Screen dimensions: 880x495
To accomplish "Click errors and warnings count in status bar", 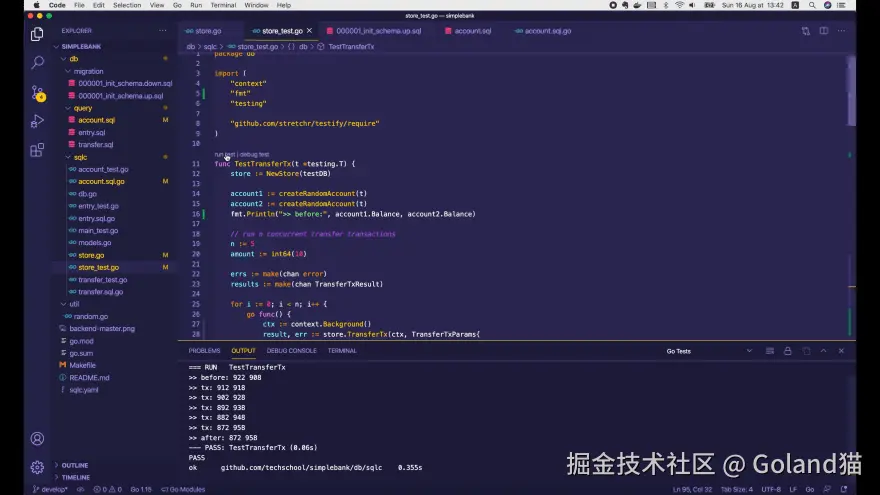I will [x=107, y=489].
